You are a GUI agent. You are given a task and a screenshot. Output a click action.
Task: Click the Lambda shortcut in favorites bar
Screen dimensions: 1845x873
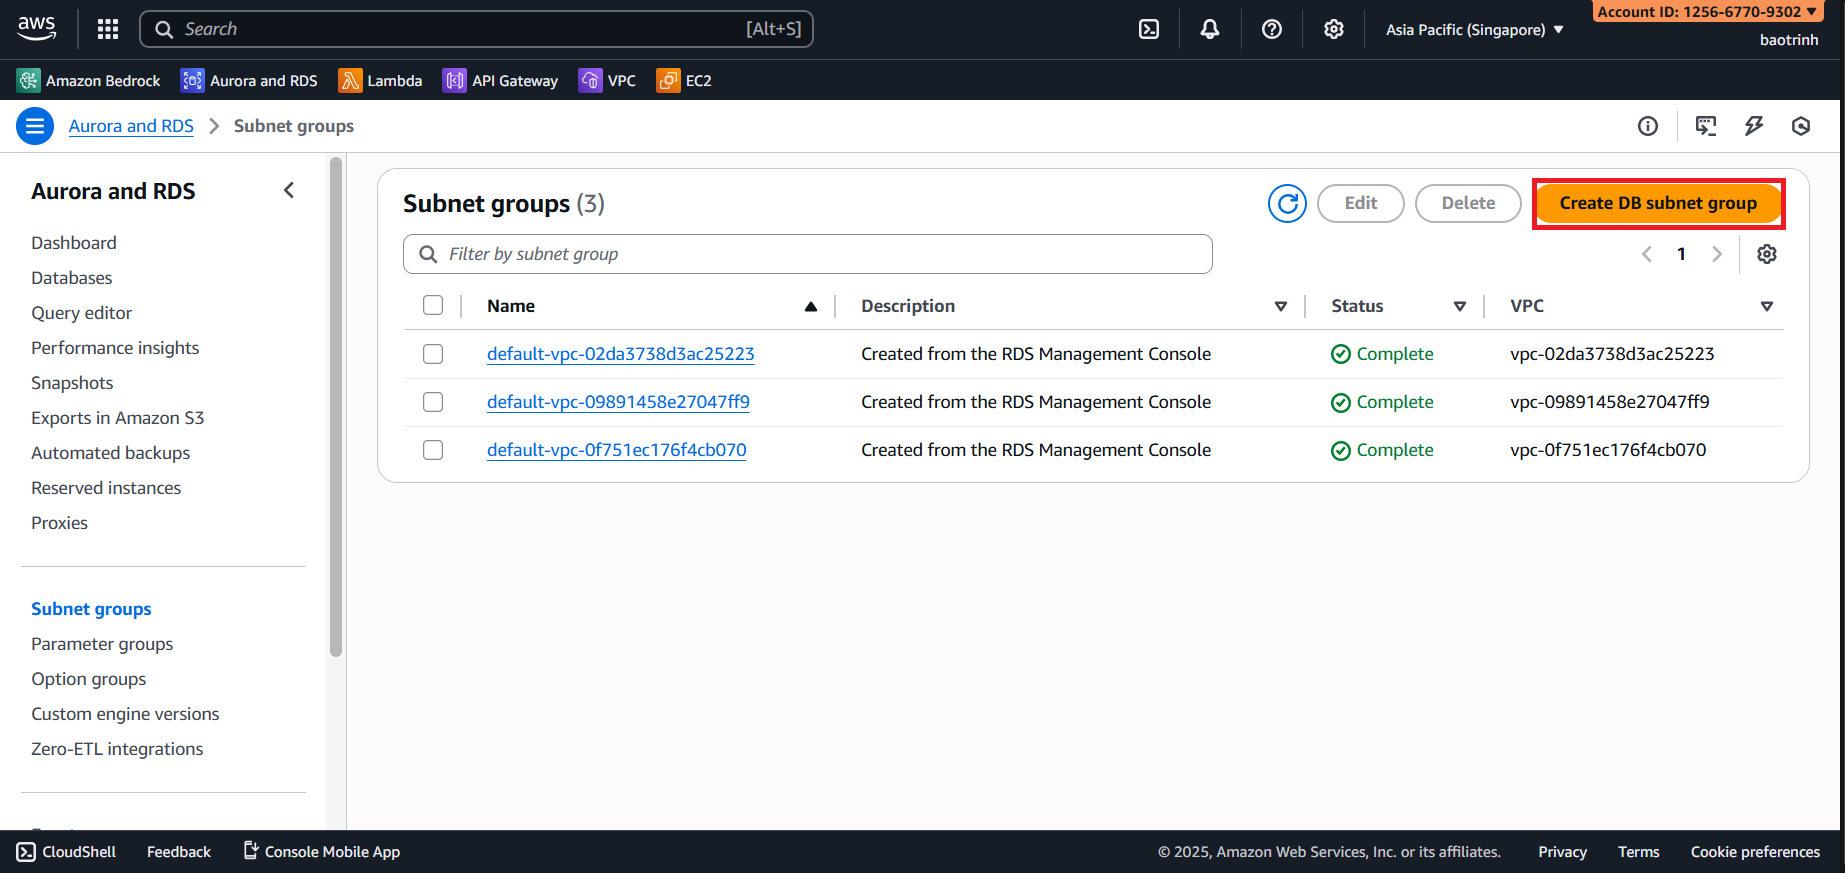380,81
